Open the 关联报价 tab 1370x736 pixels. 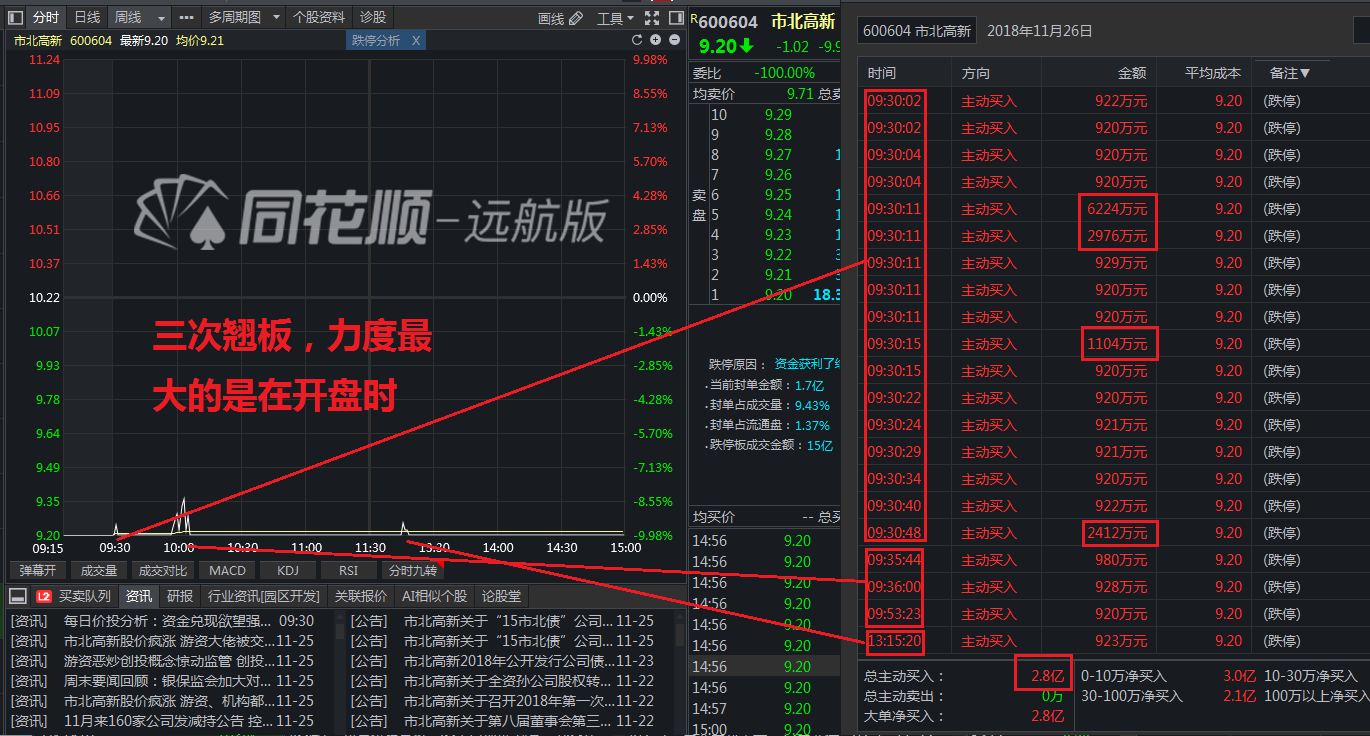(x=361, y=597)
